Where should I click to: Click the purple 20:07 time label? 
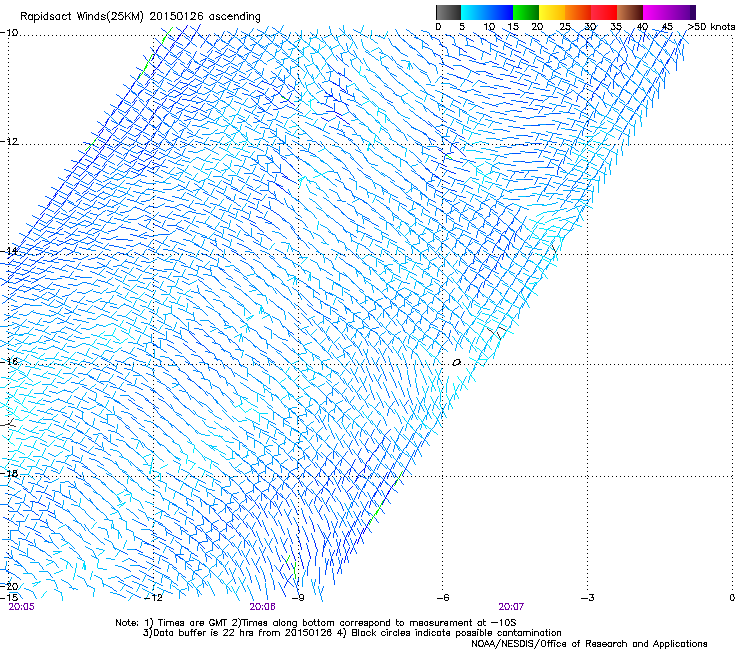coord(511,607)
